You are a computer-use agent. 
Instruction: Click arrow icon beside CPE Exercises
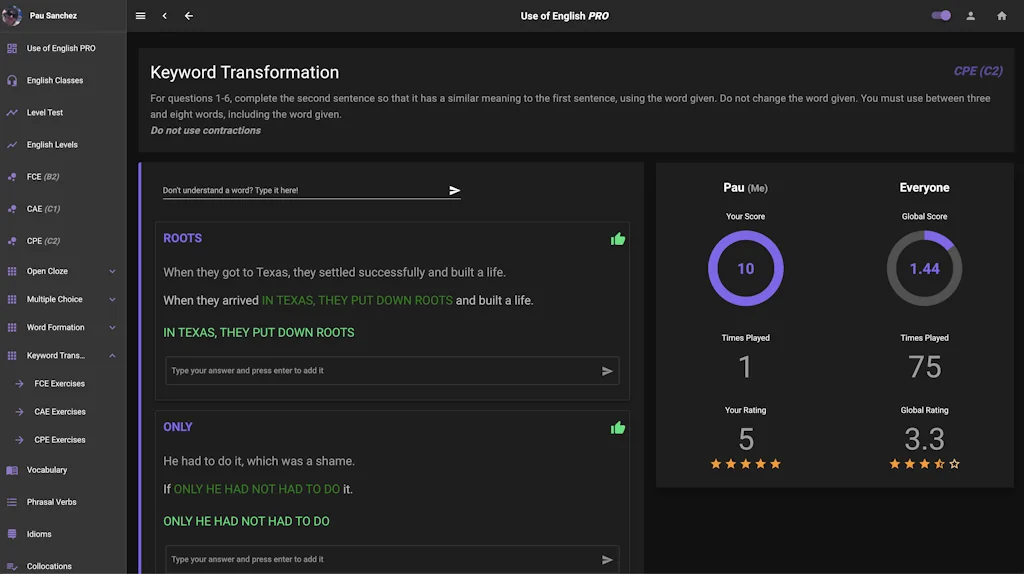tap(19, 439)
